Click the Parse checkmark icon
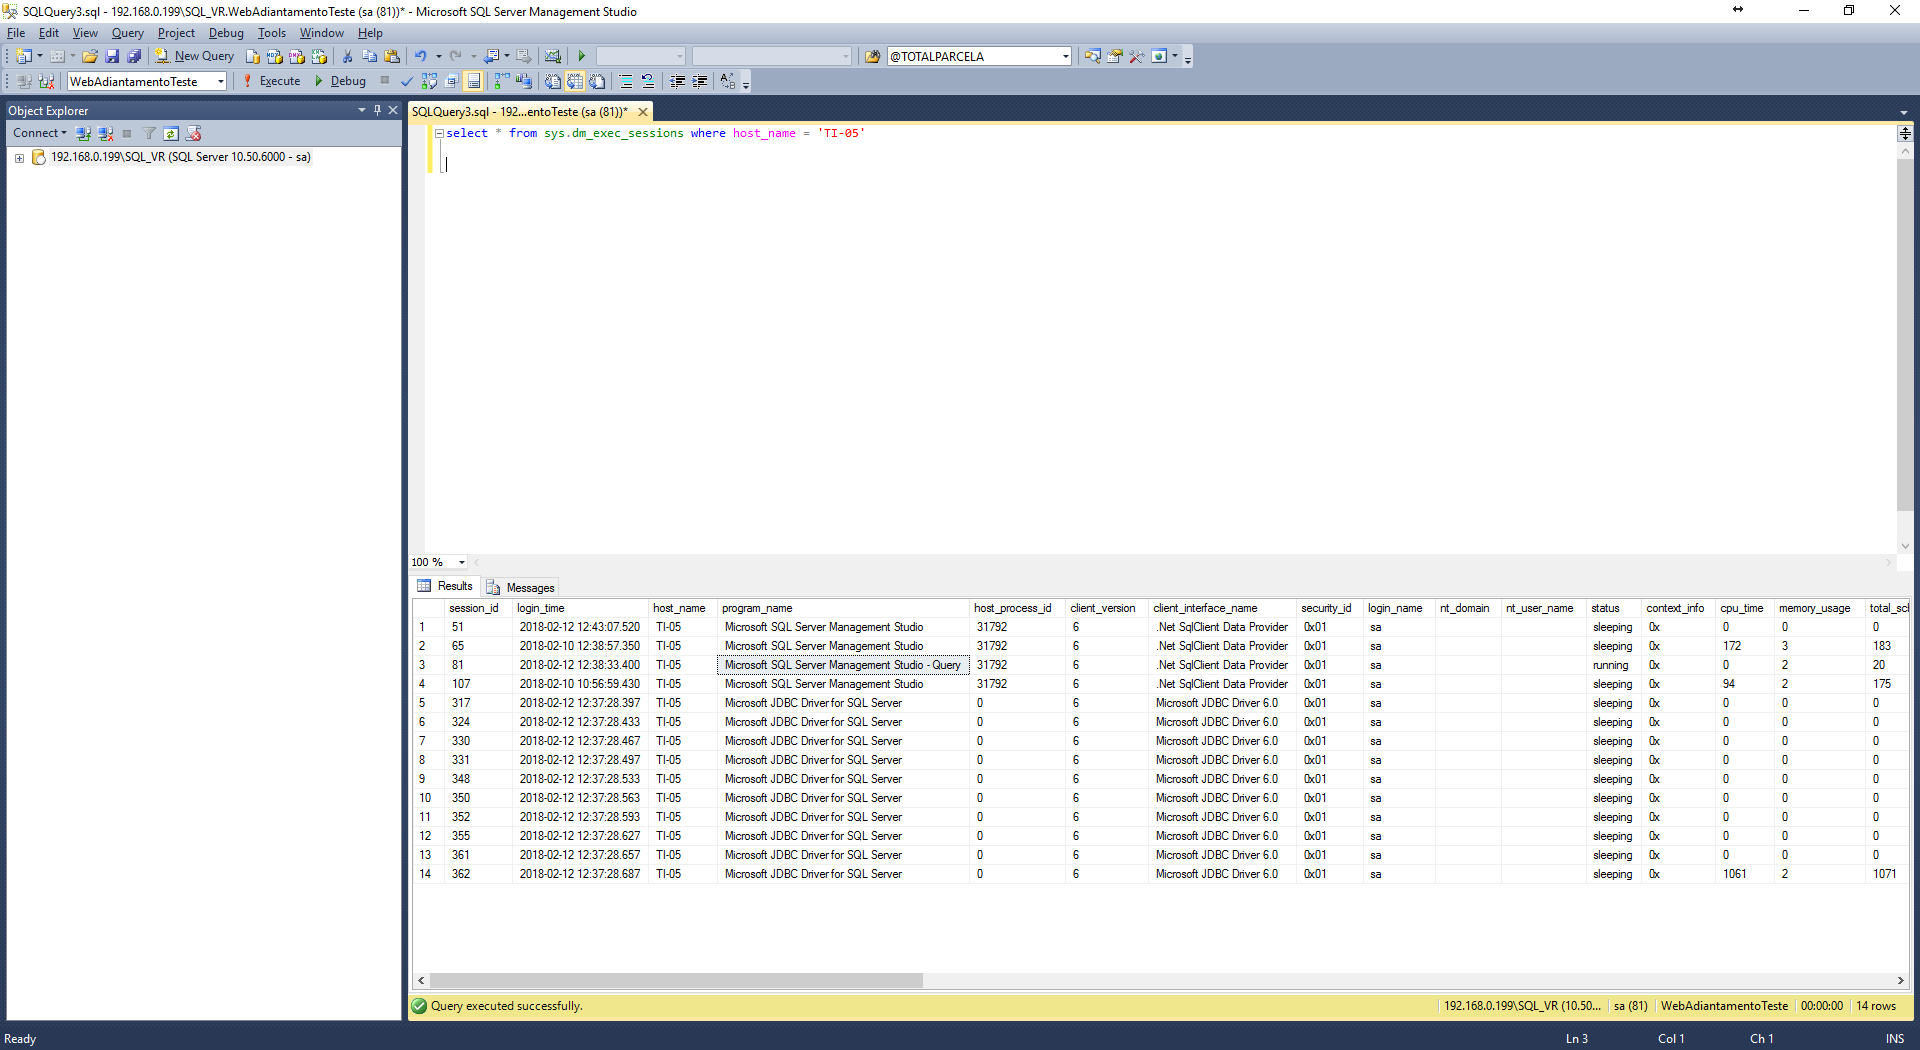 pyautogui.click(x=407, y=82)
